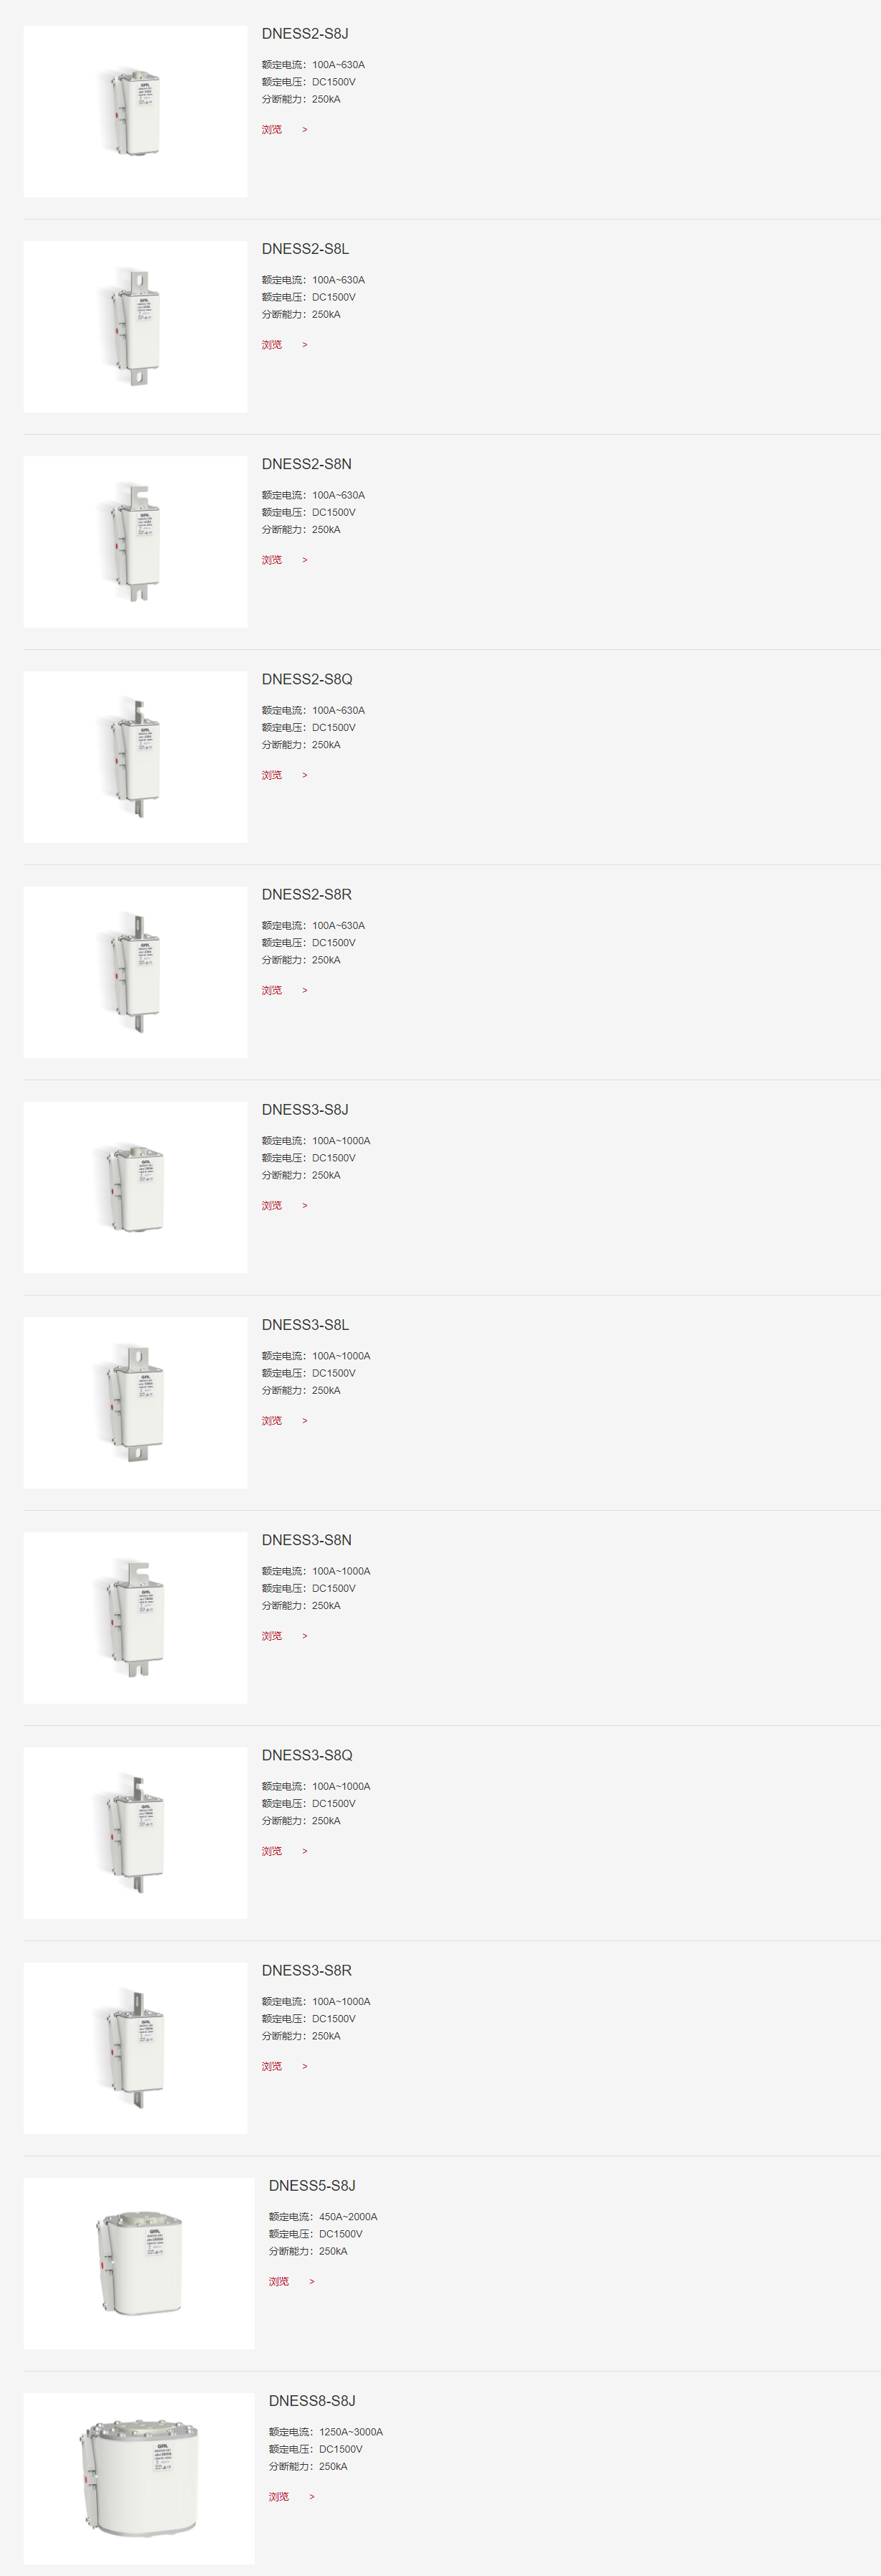Click 浏览 link for DNESS2-S8N
This screenshot has width=881, height=2576.
click(272, 560)
